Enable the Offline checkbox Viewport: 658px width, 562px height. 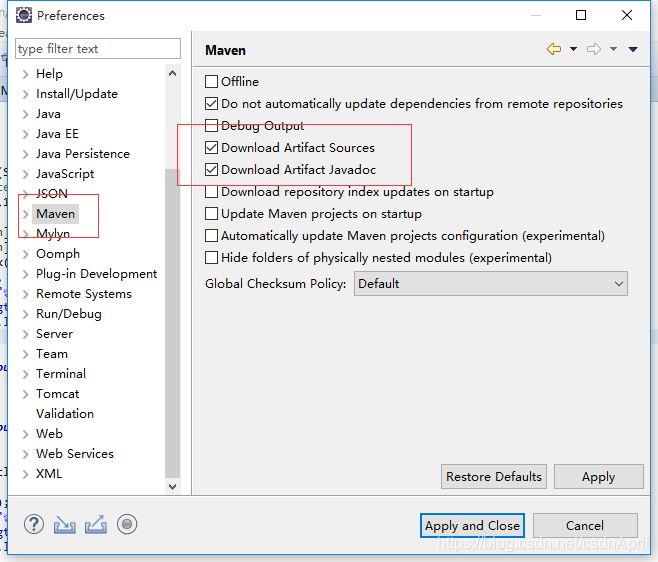(x=212, y=81)
